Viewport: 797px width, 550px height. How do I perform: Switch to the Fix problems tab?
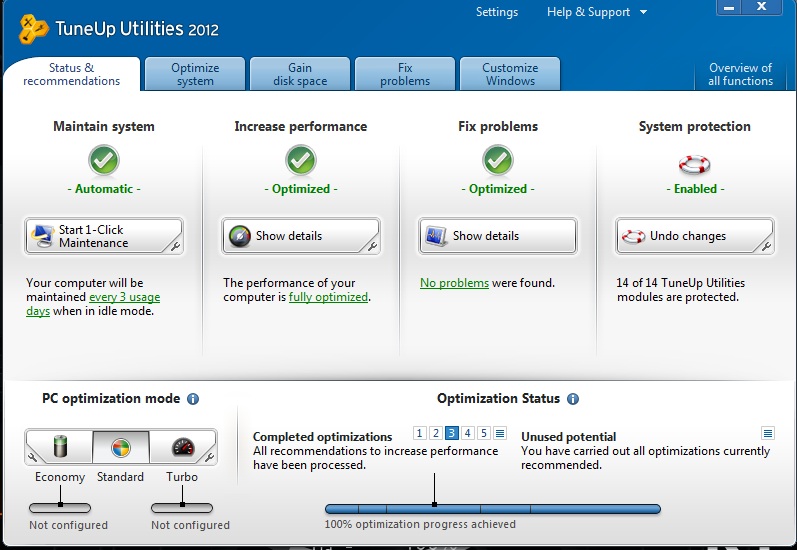point(405,74)
